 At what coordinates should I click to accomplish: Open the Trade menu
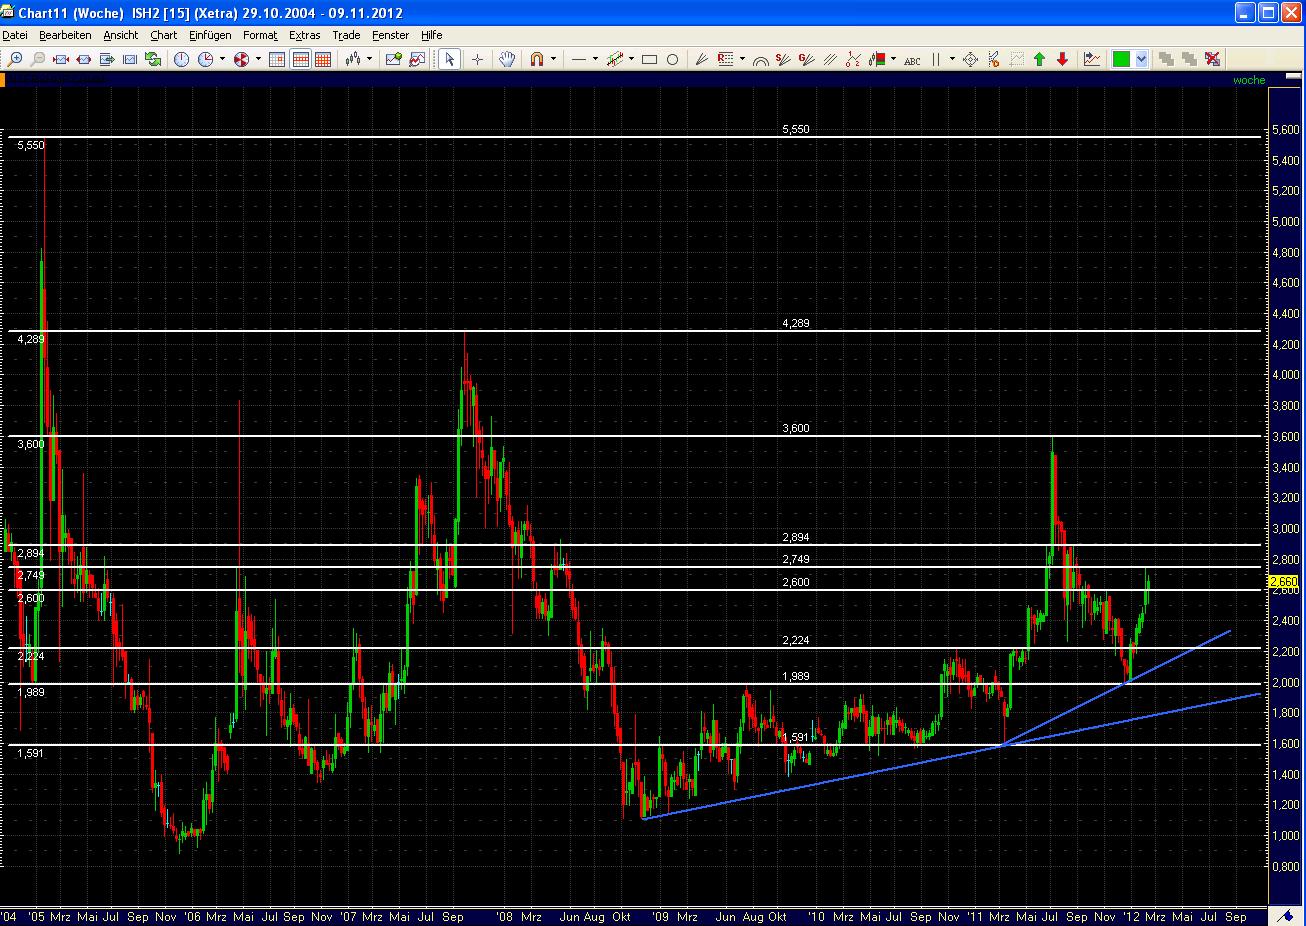coord(346,35)
